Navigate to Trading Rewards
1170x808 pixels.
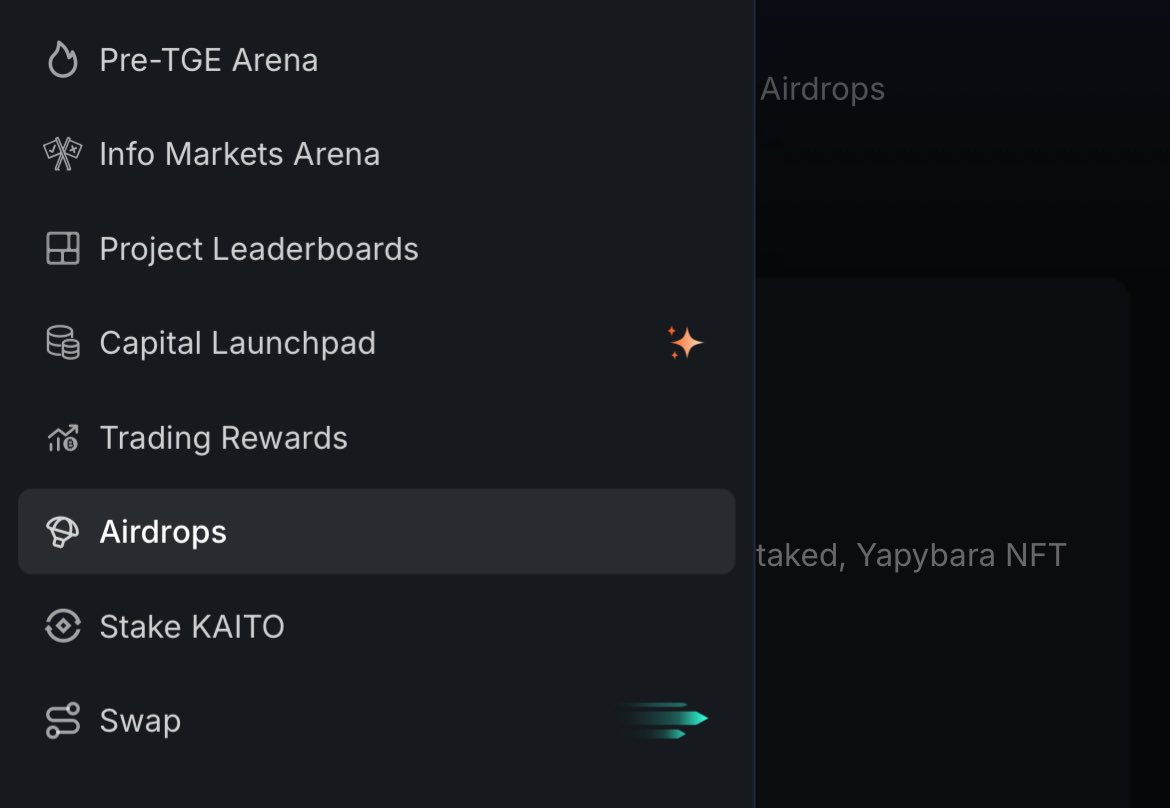[x=223, y=438]
